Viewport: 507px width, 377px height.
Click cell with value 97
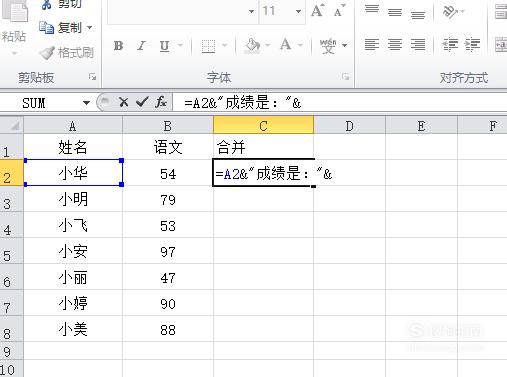pos(168,251)
